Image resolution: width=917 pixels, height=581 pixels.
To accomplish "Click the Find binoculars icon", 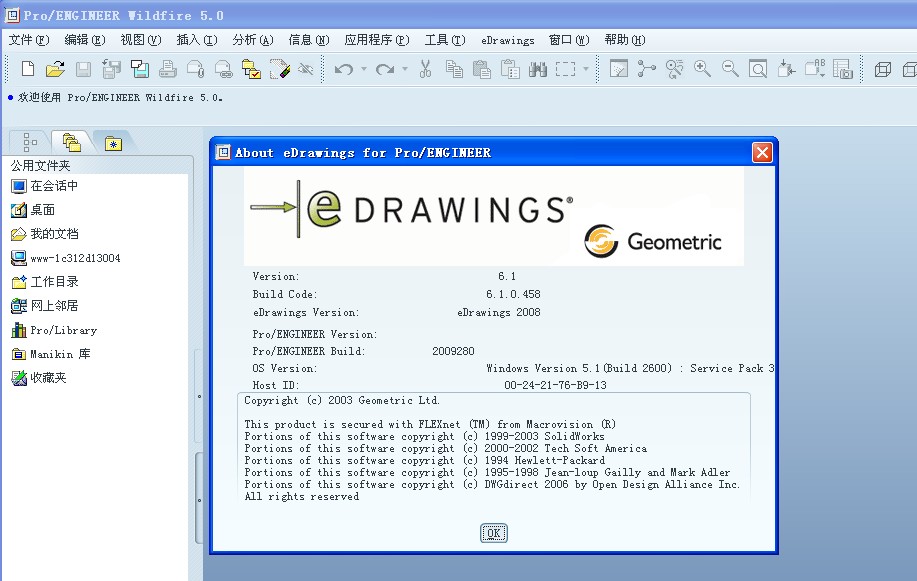I will click(x=537, y=69).
